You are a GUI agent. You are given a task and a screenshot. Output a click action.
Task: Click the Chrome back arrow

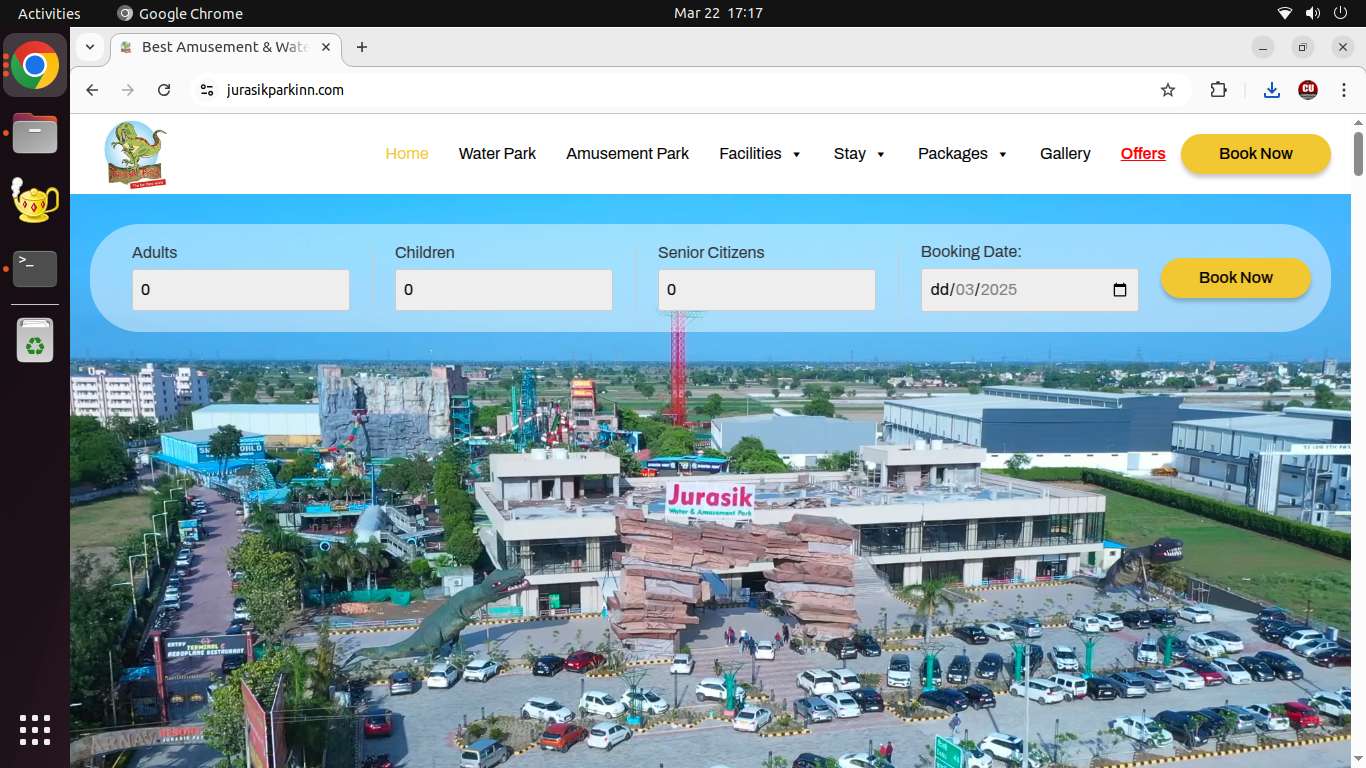92,90
